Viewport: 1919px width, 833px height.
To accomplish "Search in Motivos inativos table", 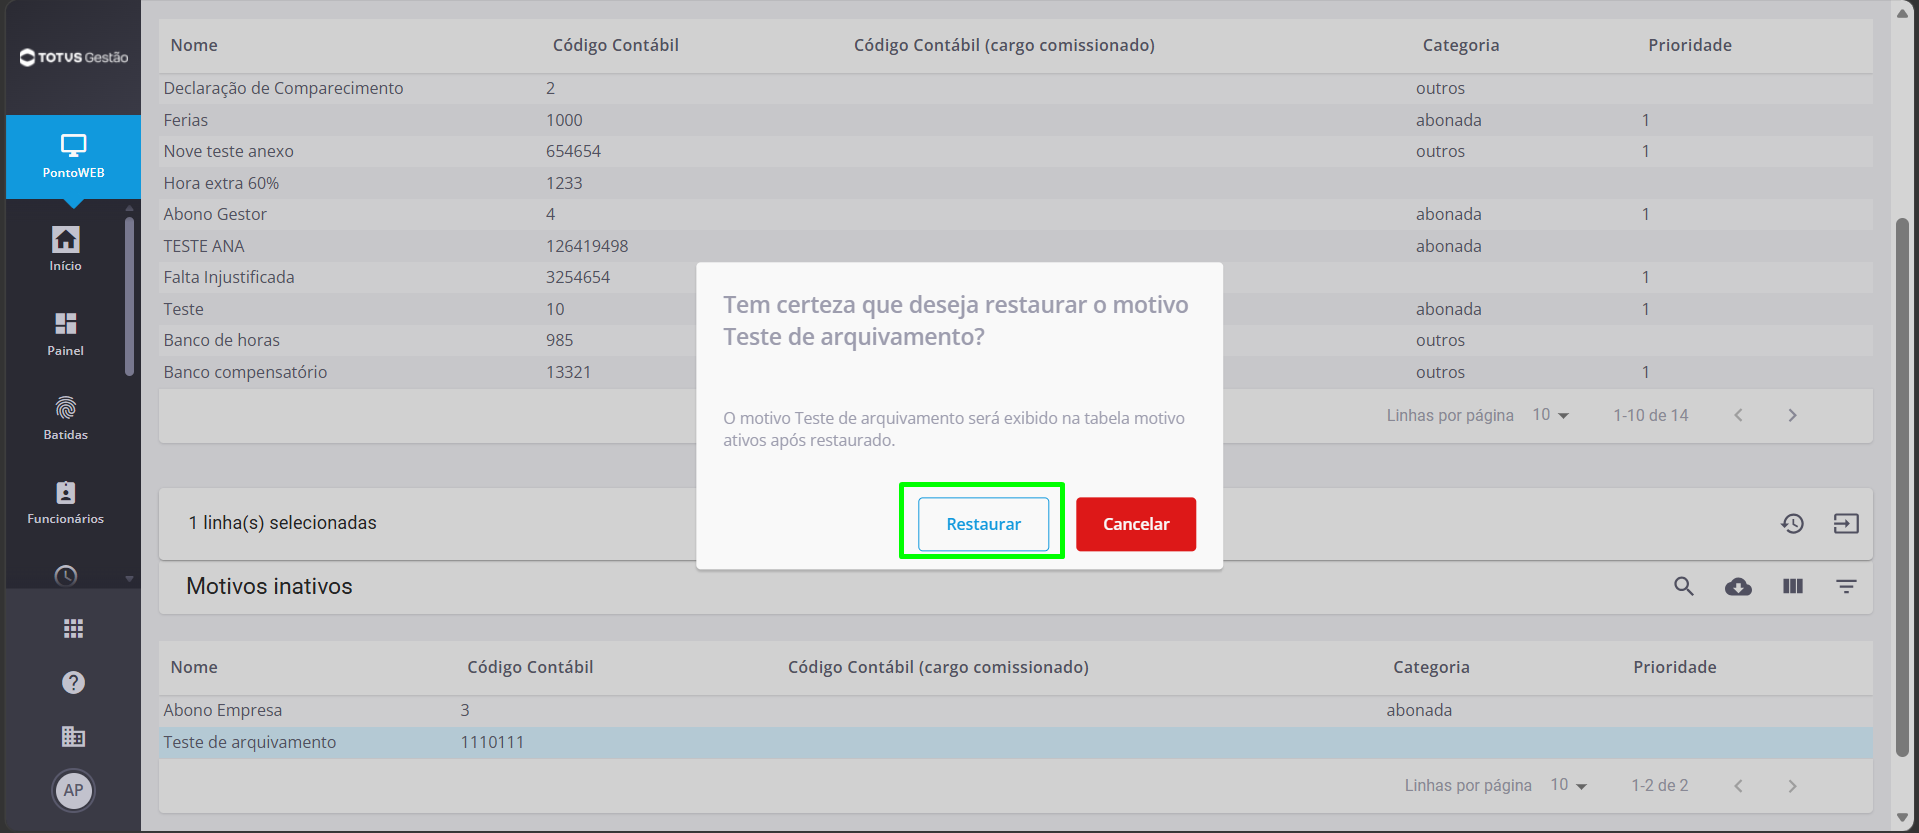I will [1684, 586].
